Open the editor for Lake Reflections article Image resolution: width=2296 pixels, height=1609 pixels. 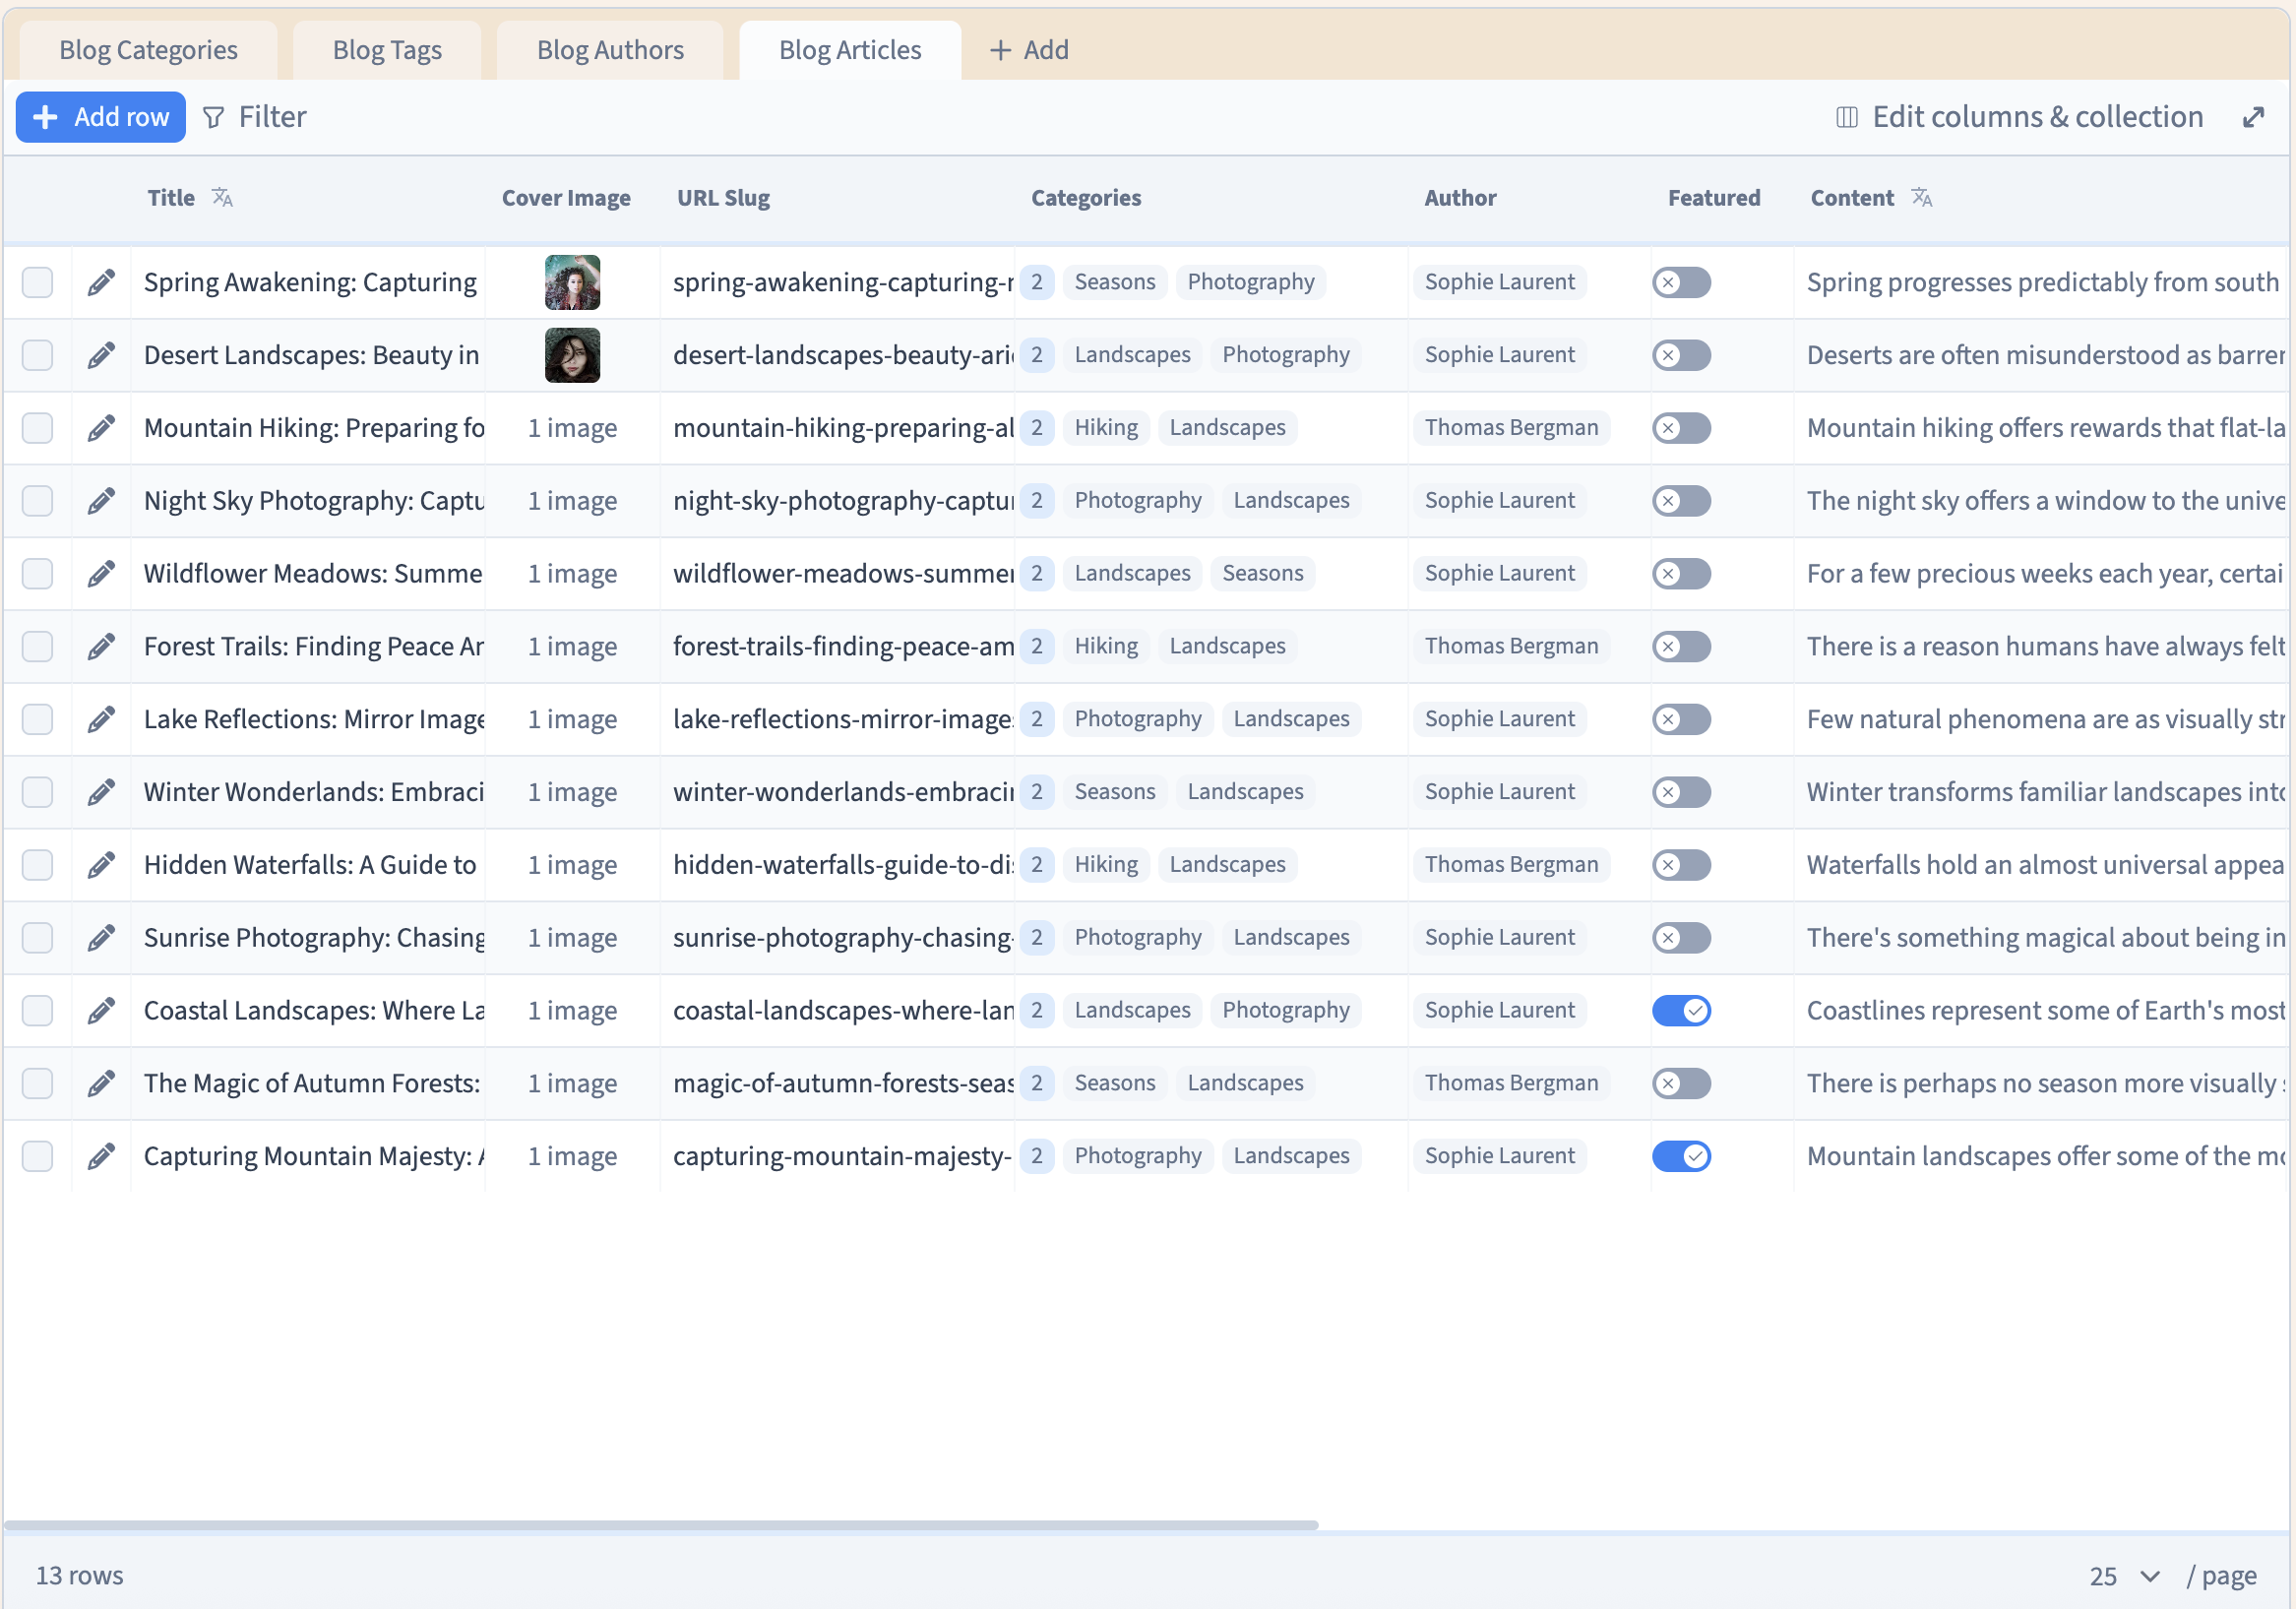click(101, 720)
